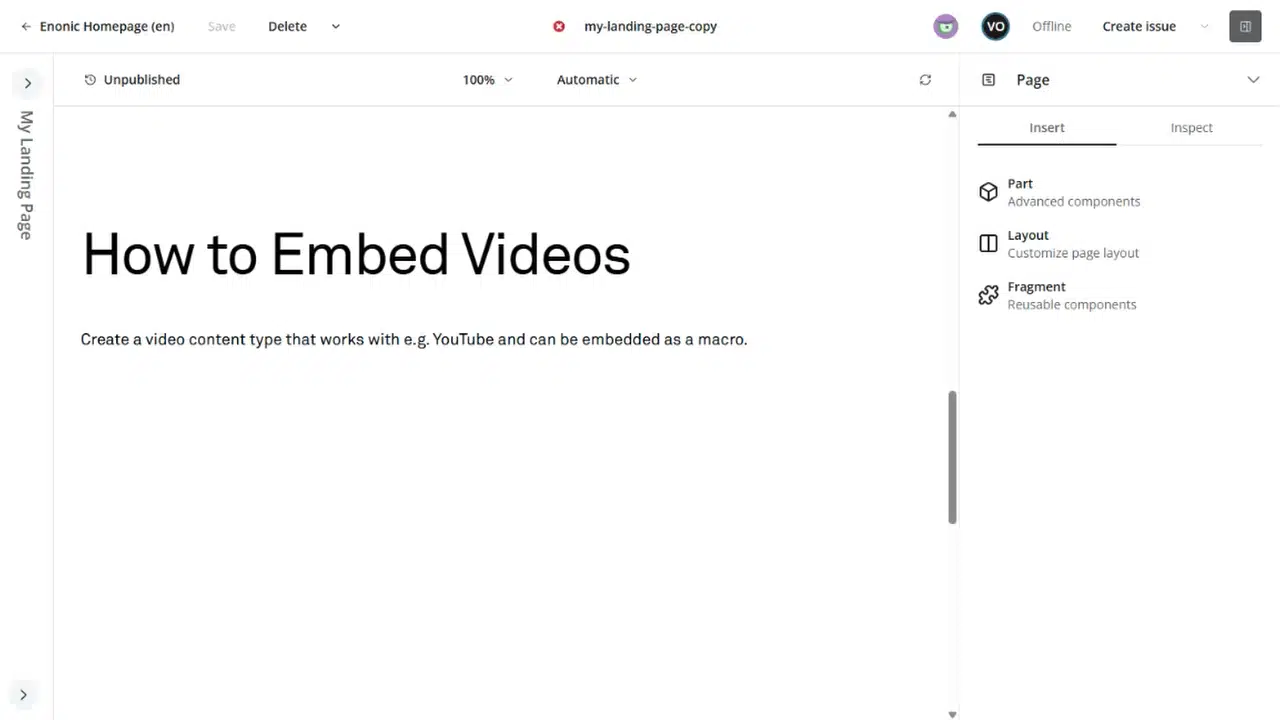Select the Part component icon
1280x720 pixels.
click(x=988, y=192)
